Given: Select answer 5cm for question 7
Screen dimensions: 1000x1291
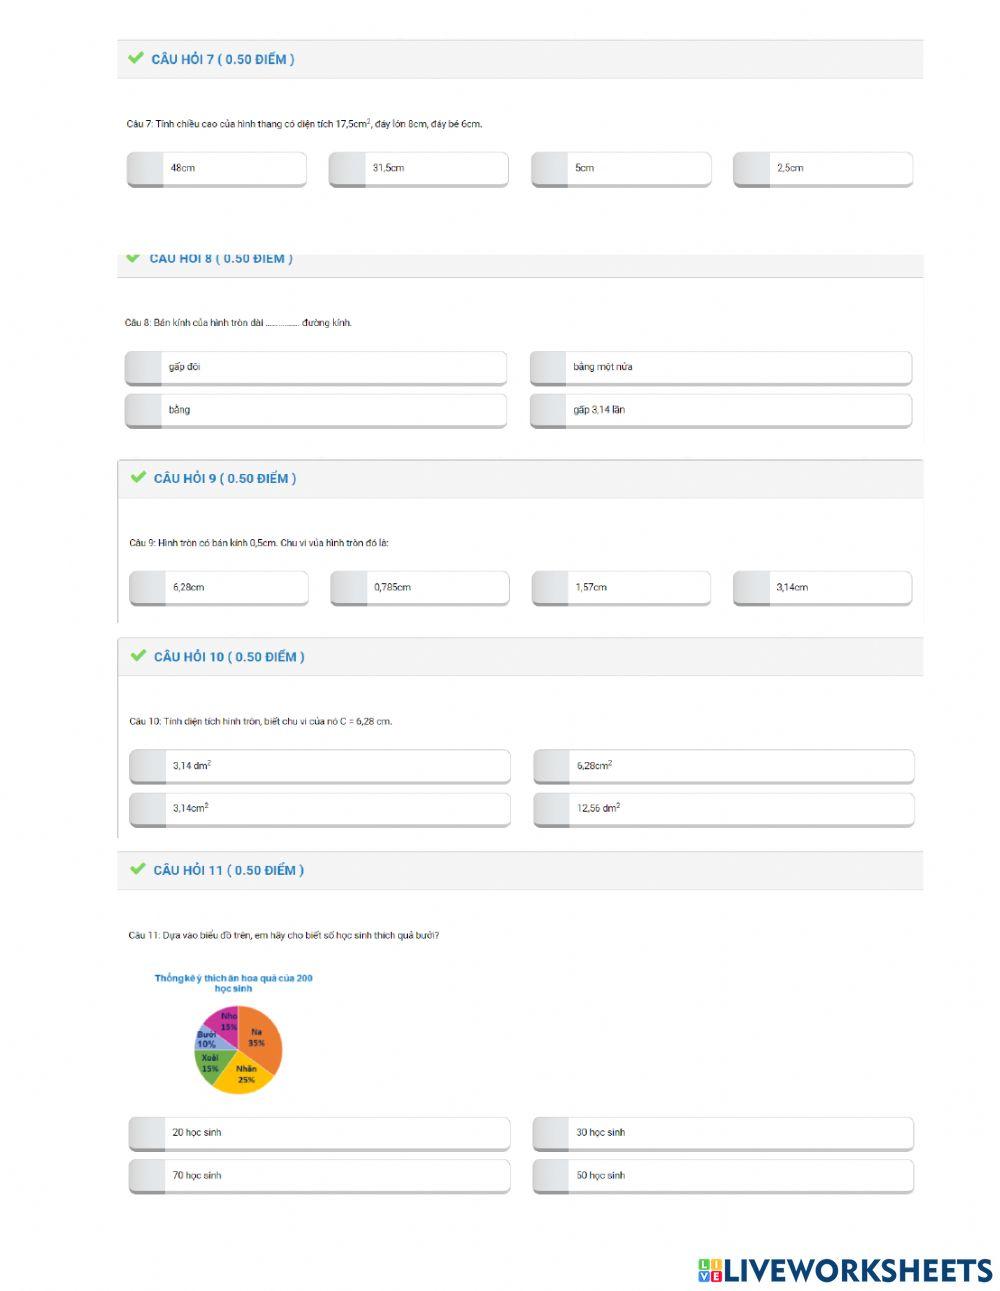Looking at the screenshot, I should 620,169.
